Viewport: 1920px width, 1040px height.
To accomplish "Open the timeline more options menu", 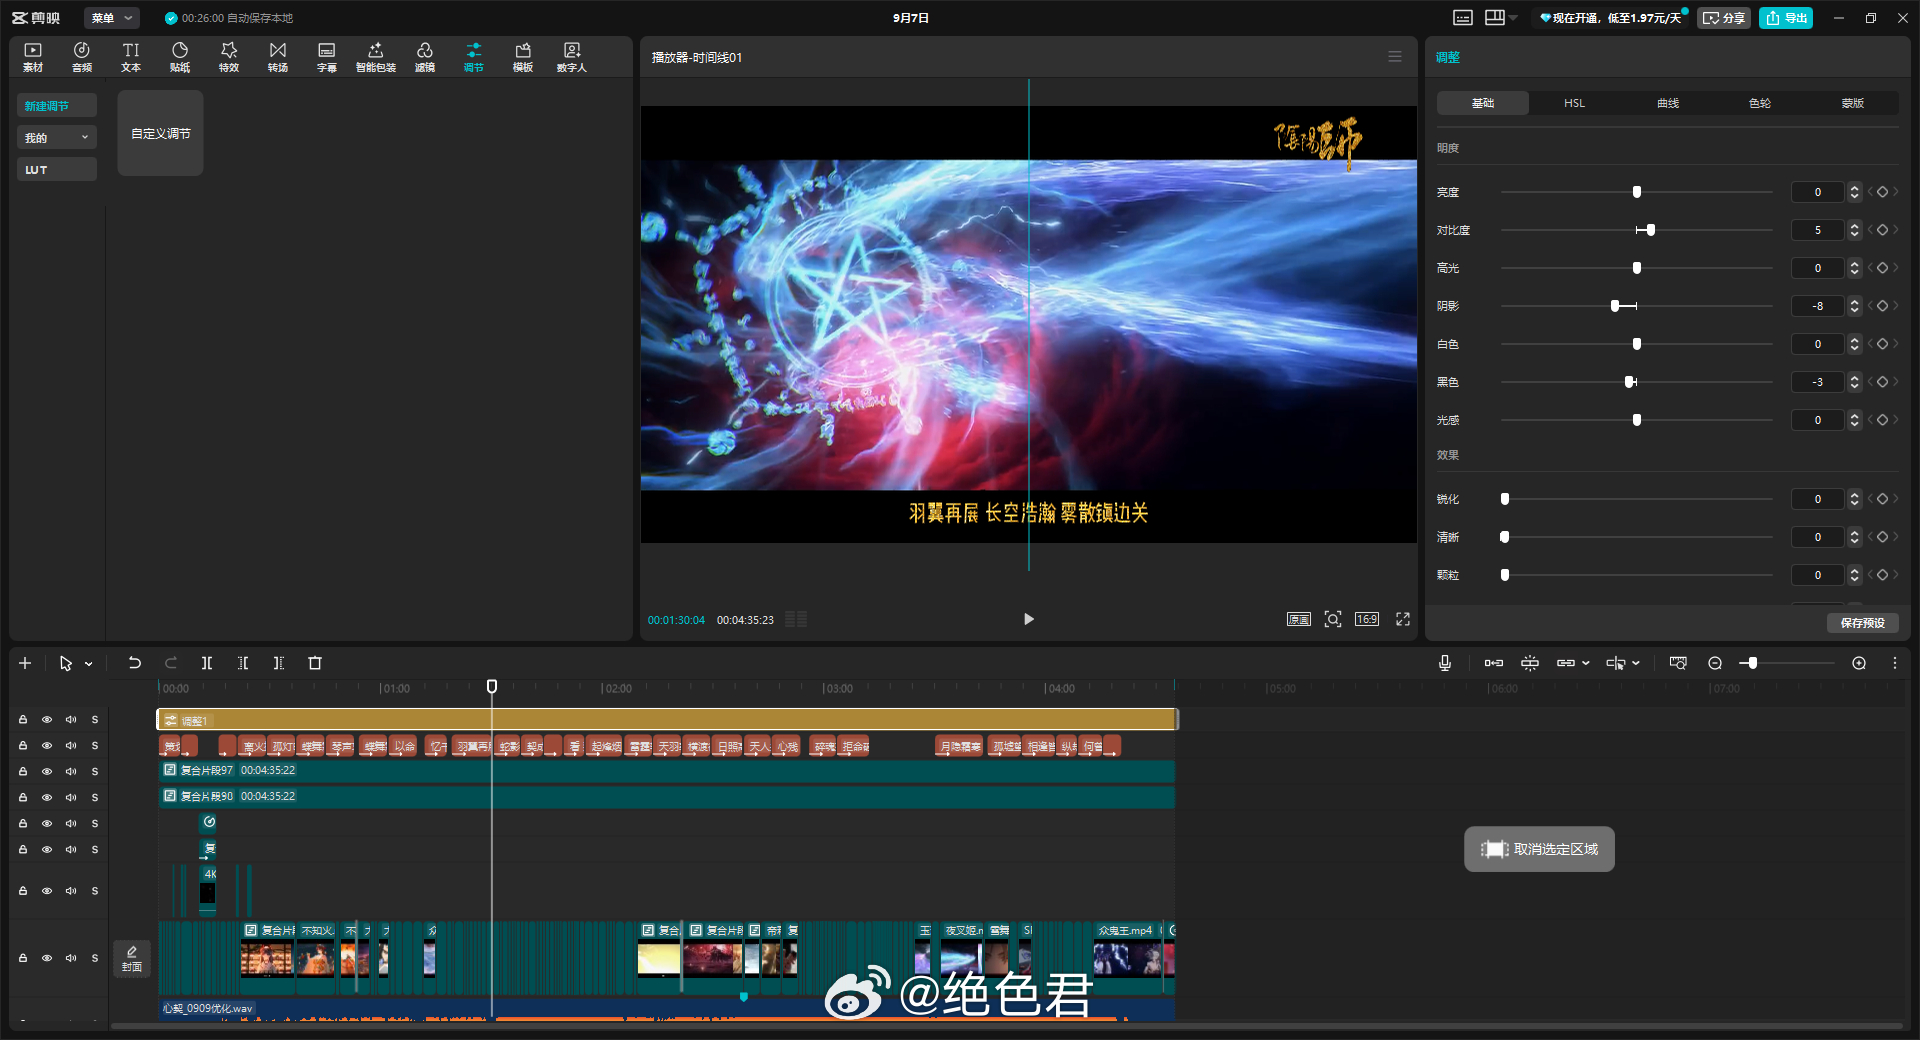I will [1894, 663].
